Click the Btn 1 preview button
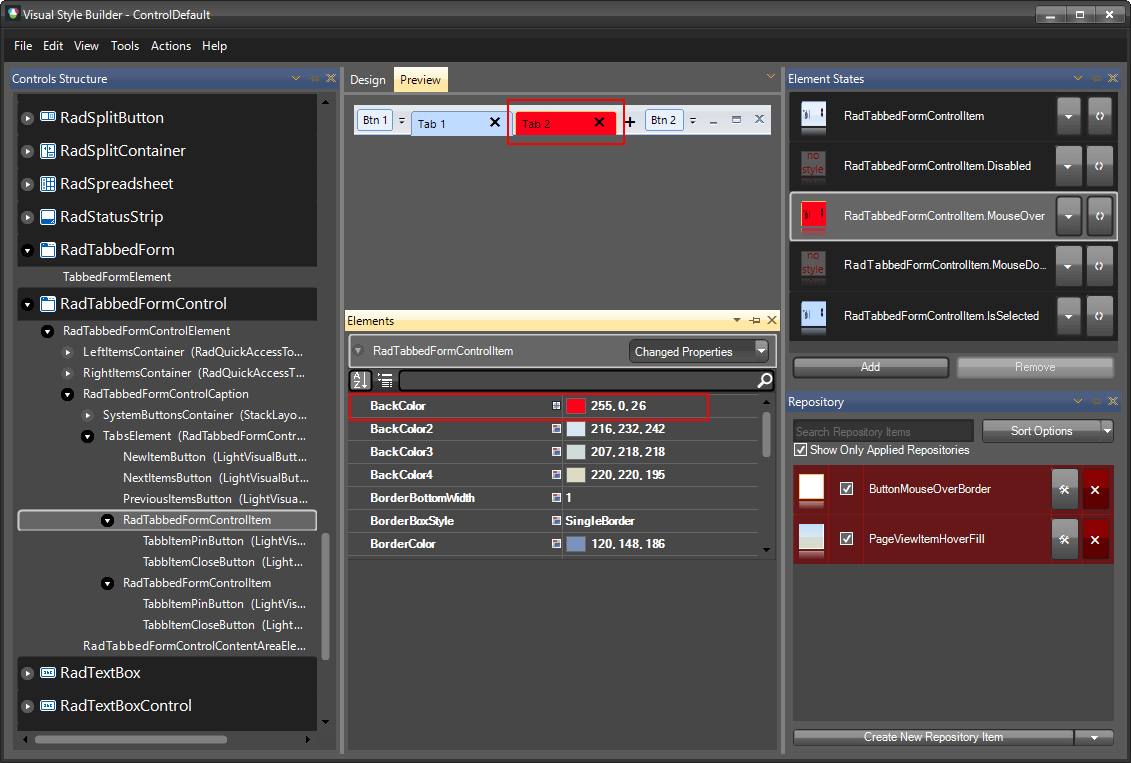Viewport: 1131px width, 763px height. [x=375, y=120]
